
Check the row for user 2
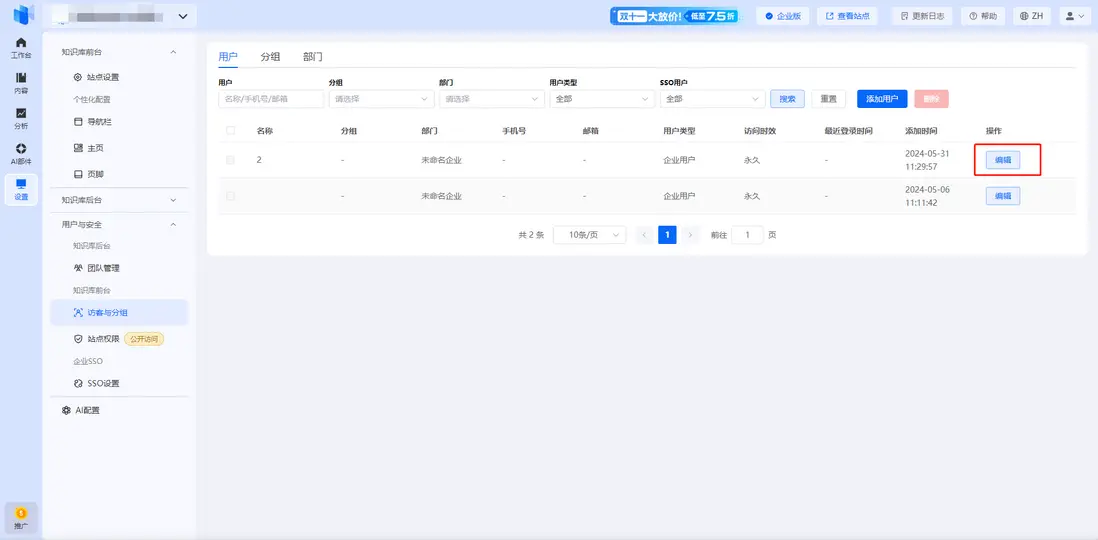click(x=230, y=160)
